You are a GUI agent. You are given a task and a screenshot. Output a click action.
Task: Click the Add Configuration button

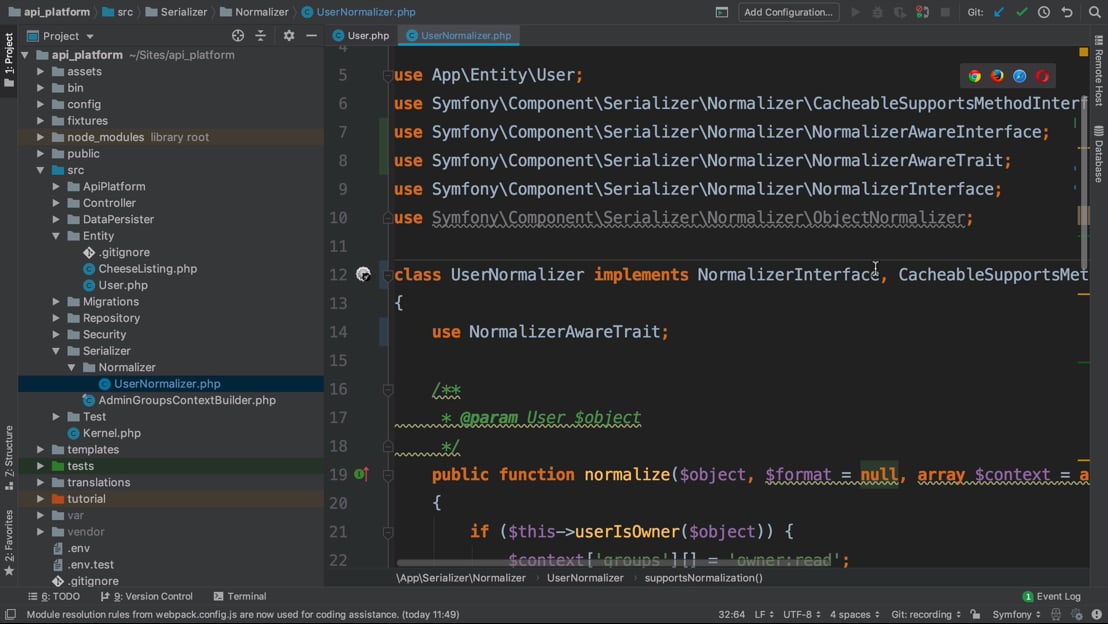coord(788,12)
